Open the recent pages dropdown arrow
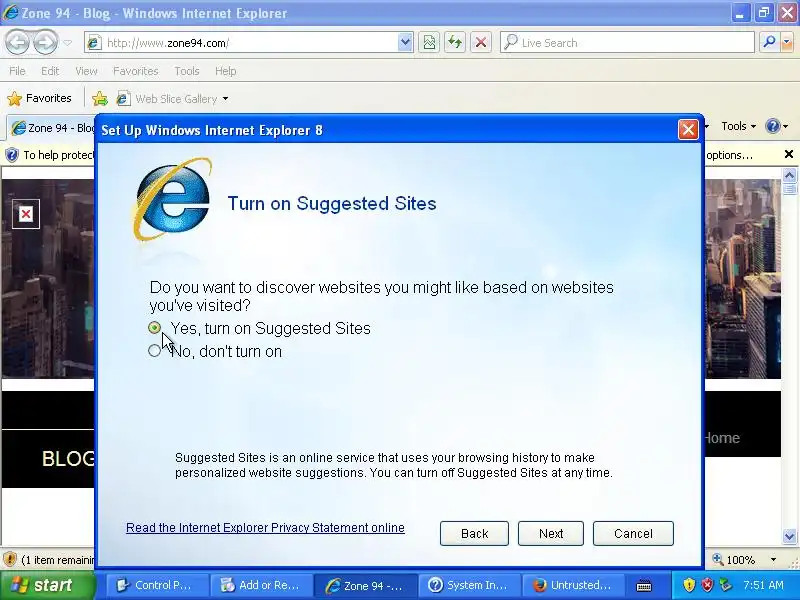Viewport: 800px width, 600px height. click(x=67, y=43)
